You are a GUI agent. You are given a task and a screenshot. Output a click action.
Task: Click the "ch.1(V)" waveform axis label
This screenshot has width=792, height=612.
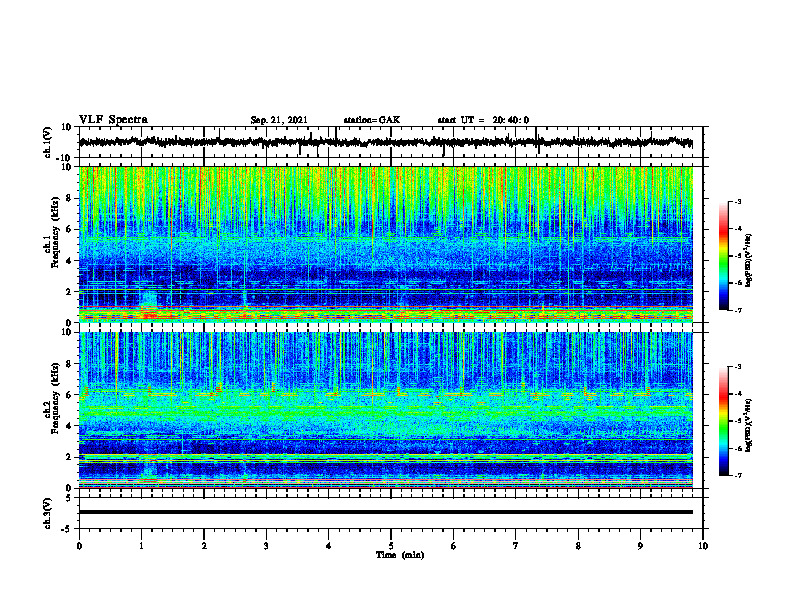point(48,142)
